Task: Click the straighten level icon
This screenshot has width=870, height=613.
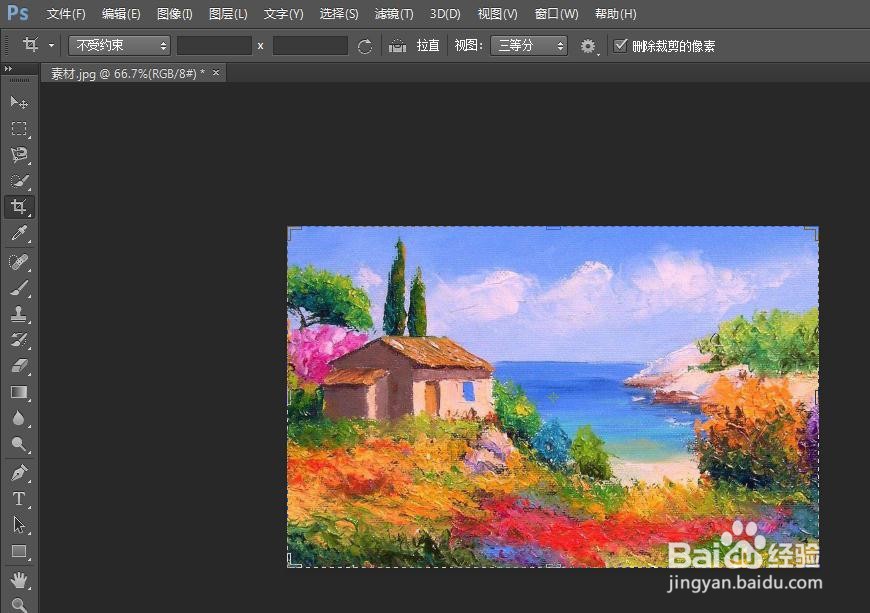Action: coord(397,46)
